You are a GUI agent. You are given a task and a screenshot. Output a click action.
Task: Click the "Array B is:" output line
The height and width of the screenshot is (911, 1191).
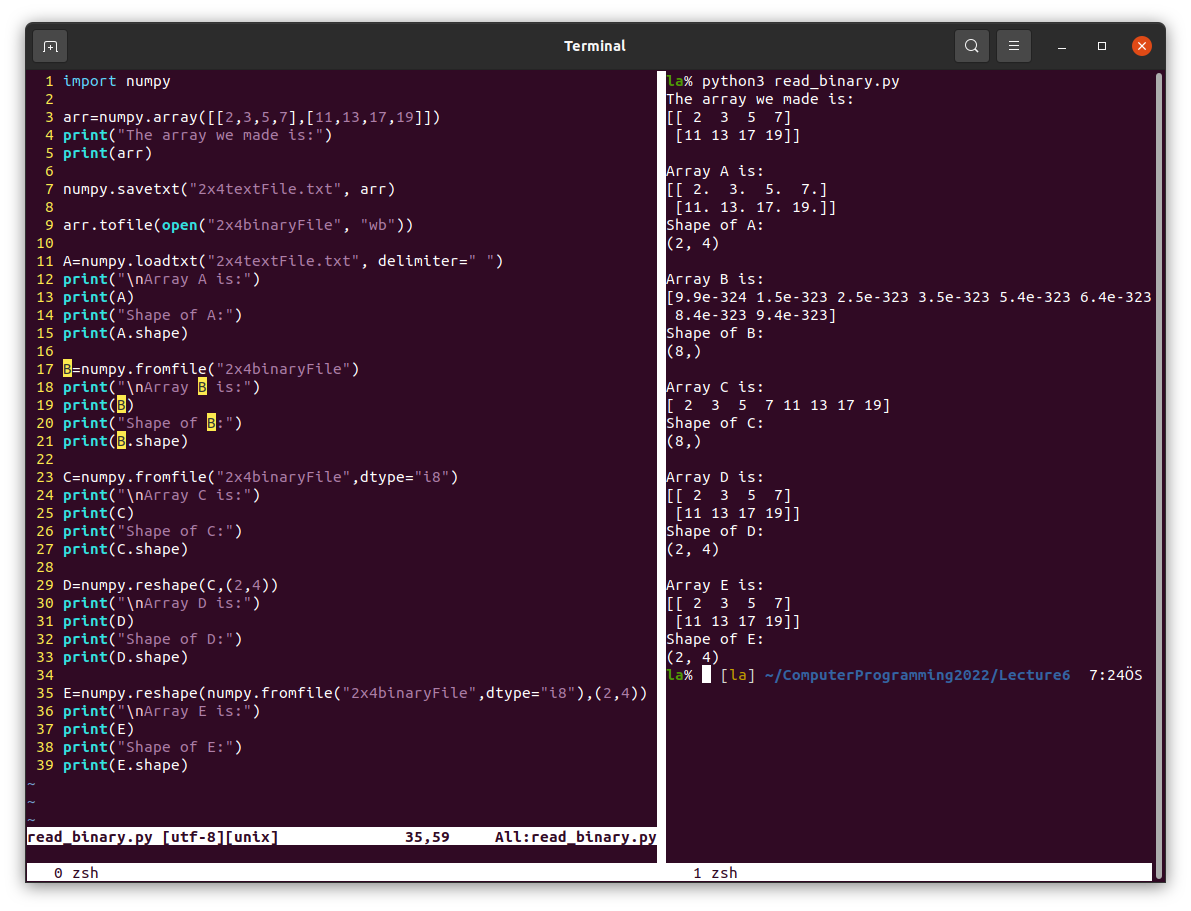[714, 279]
